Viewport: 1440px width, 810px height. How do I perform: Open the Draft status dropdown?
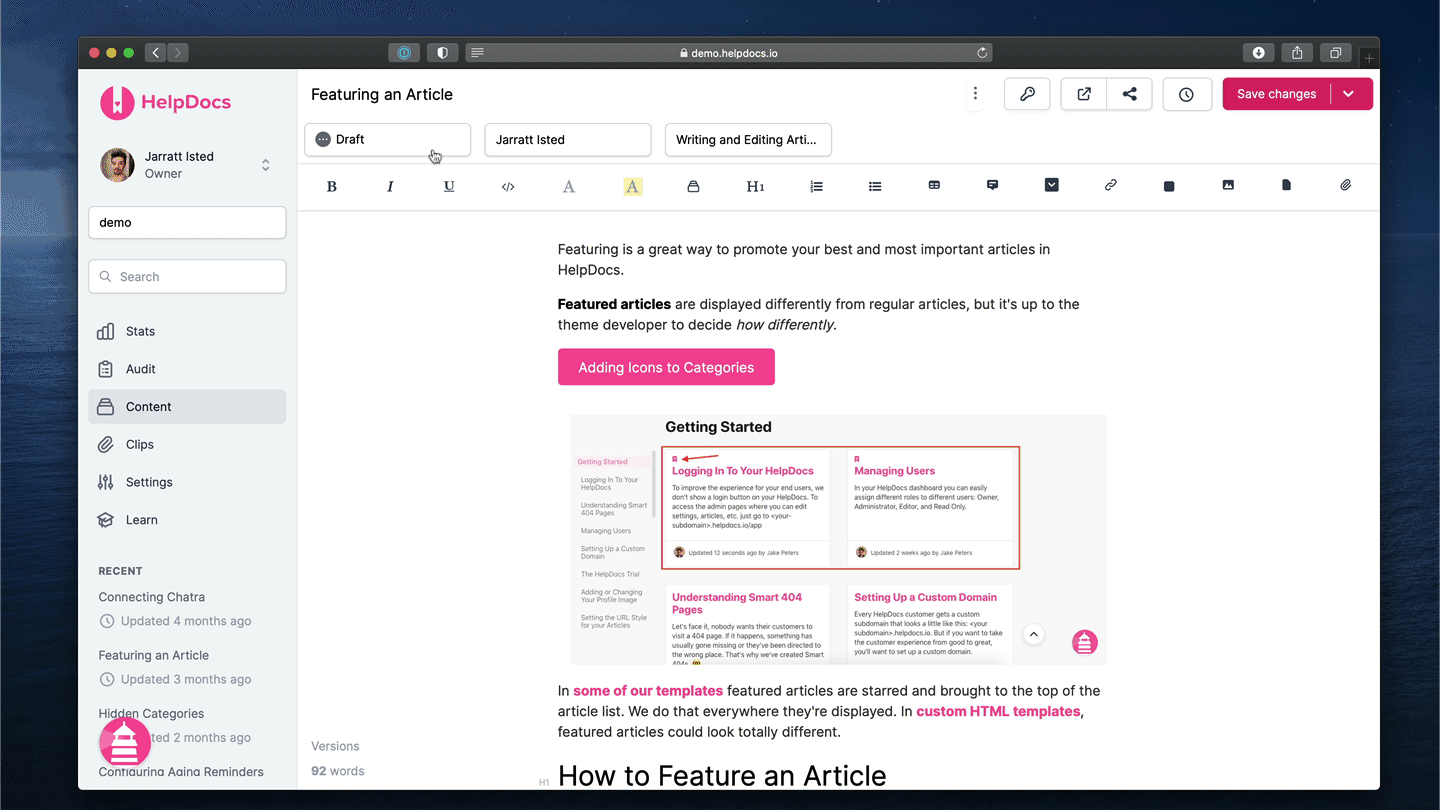387,140
